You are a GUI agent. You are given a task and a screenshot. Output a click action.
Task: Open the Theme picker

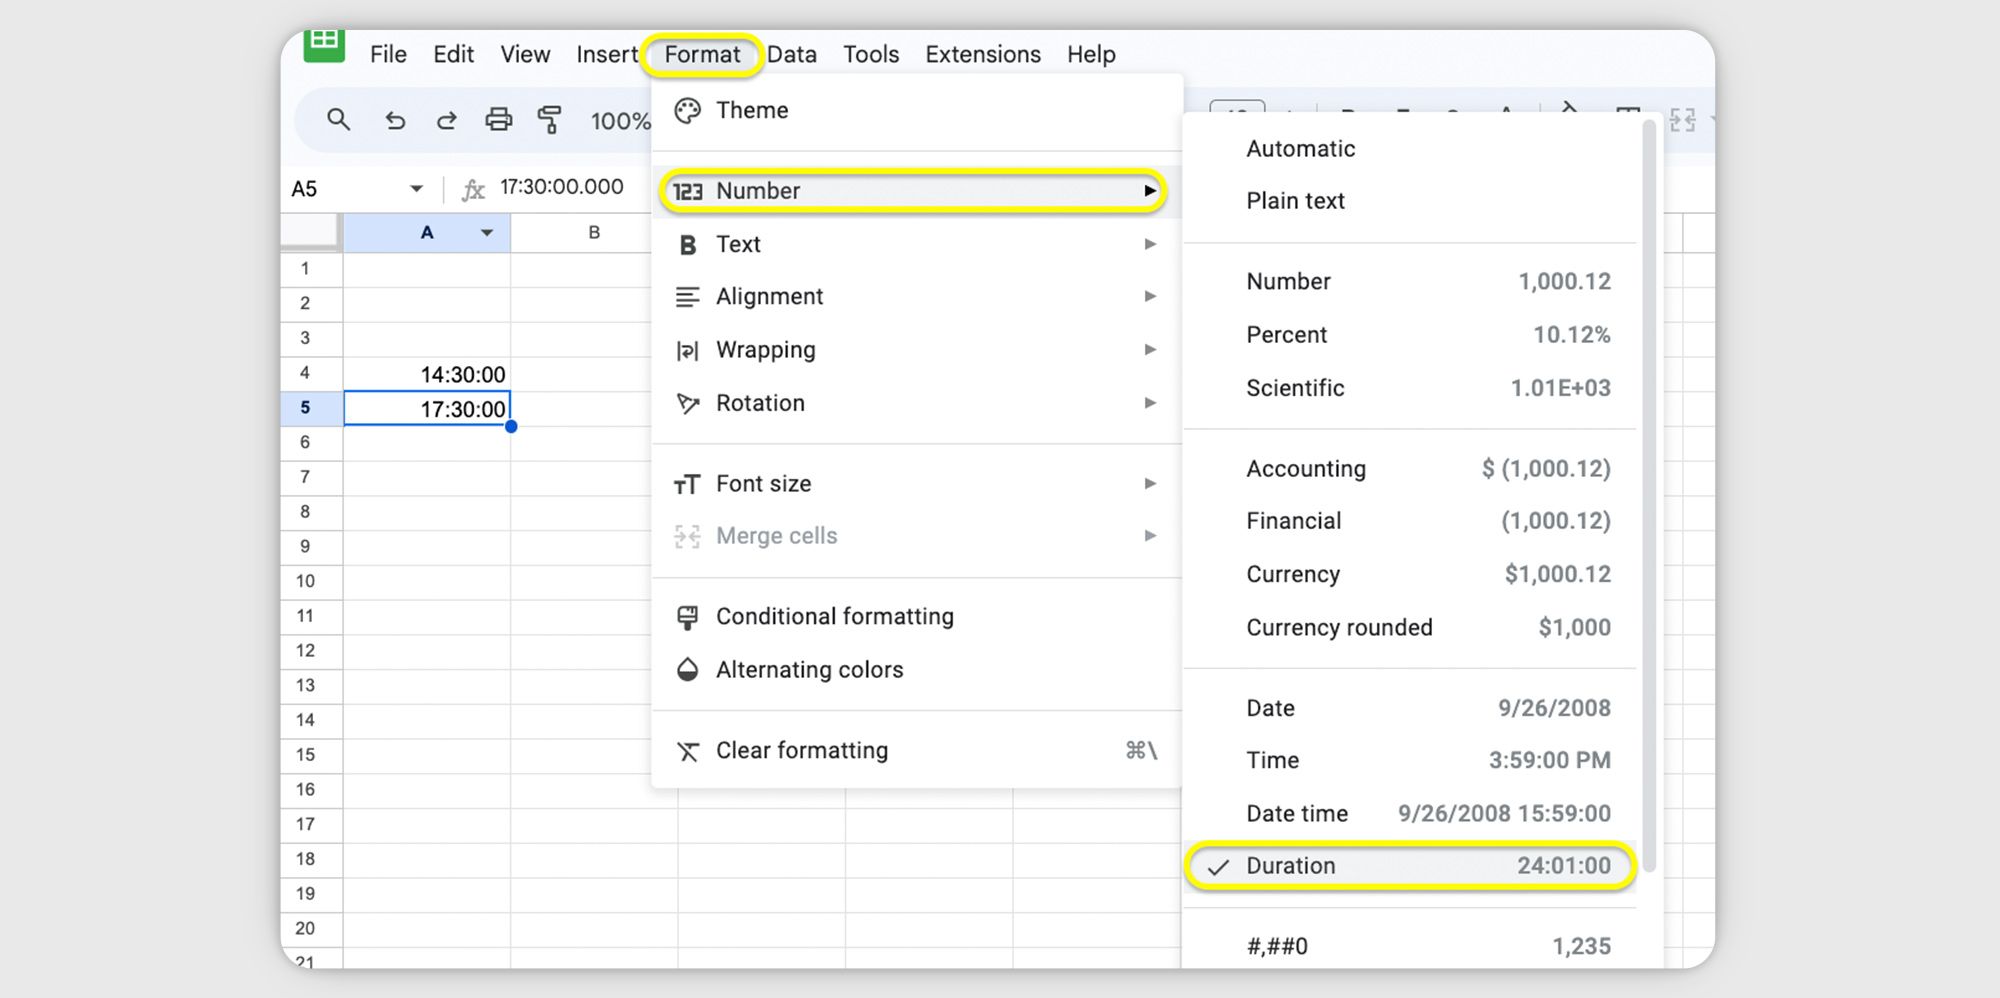751,110
